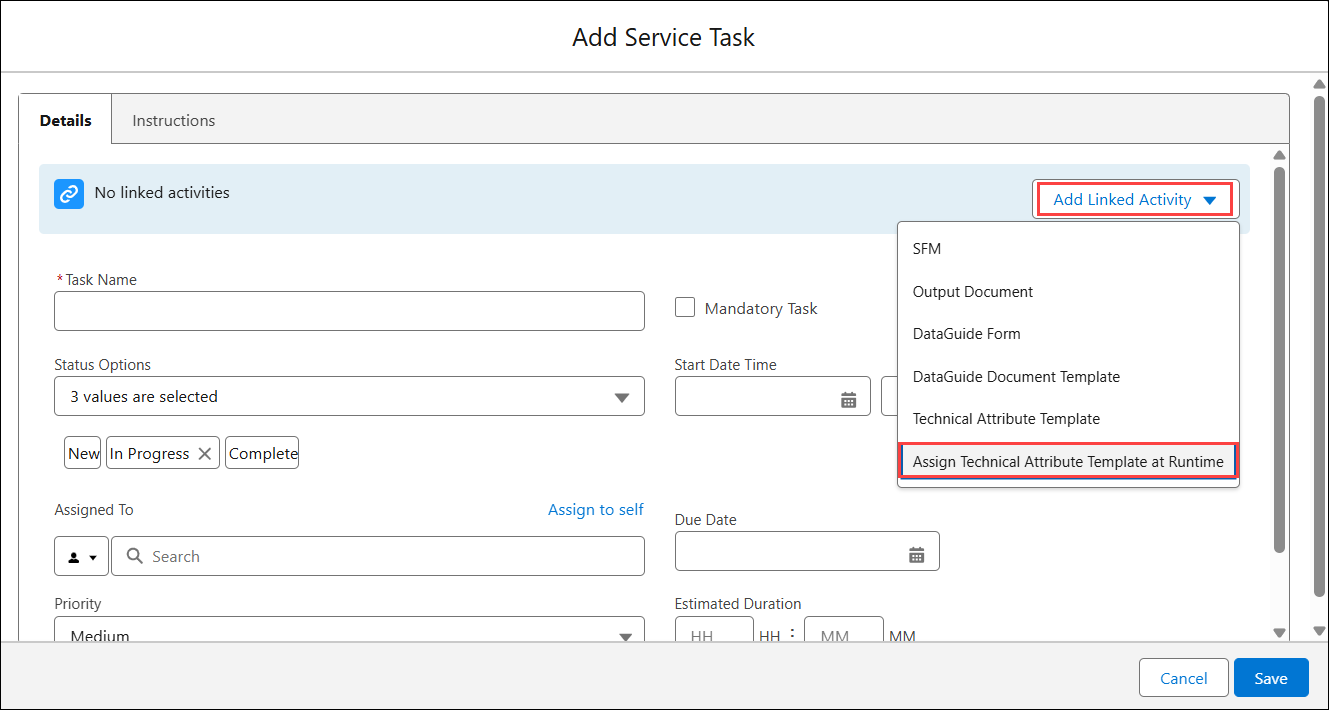This screenshot has width=1329, height=710.
Task: Click the Estimated Duration MM field
Action: pos(844,631)
